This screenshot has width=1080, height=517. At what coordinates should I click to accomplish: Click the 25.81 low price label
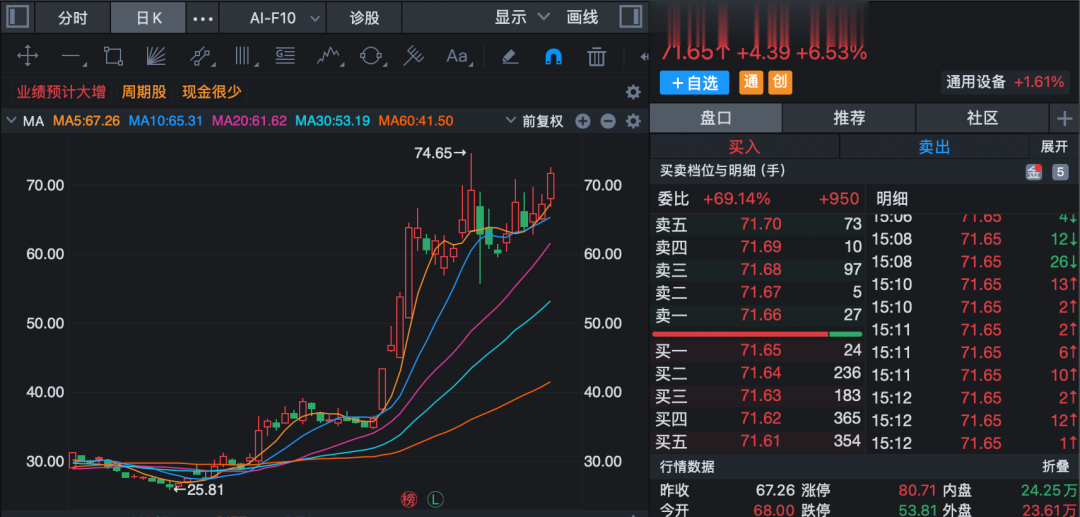(x=198, y=490)
